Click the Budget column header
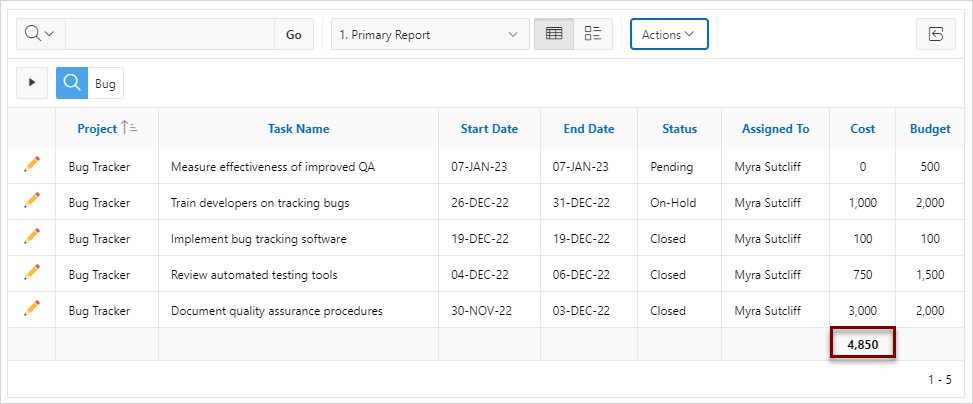 tap(929, 128)
